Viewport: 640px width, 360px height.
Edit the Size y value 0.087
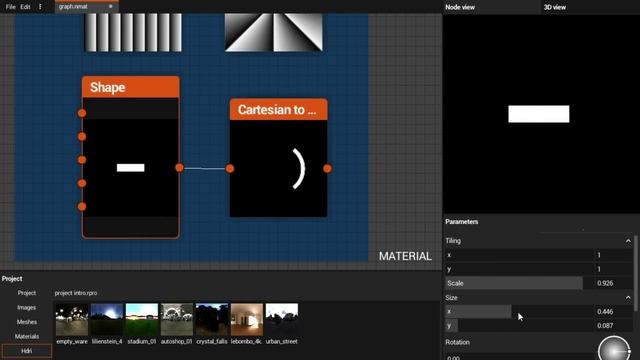click(x=613, y=325)
